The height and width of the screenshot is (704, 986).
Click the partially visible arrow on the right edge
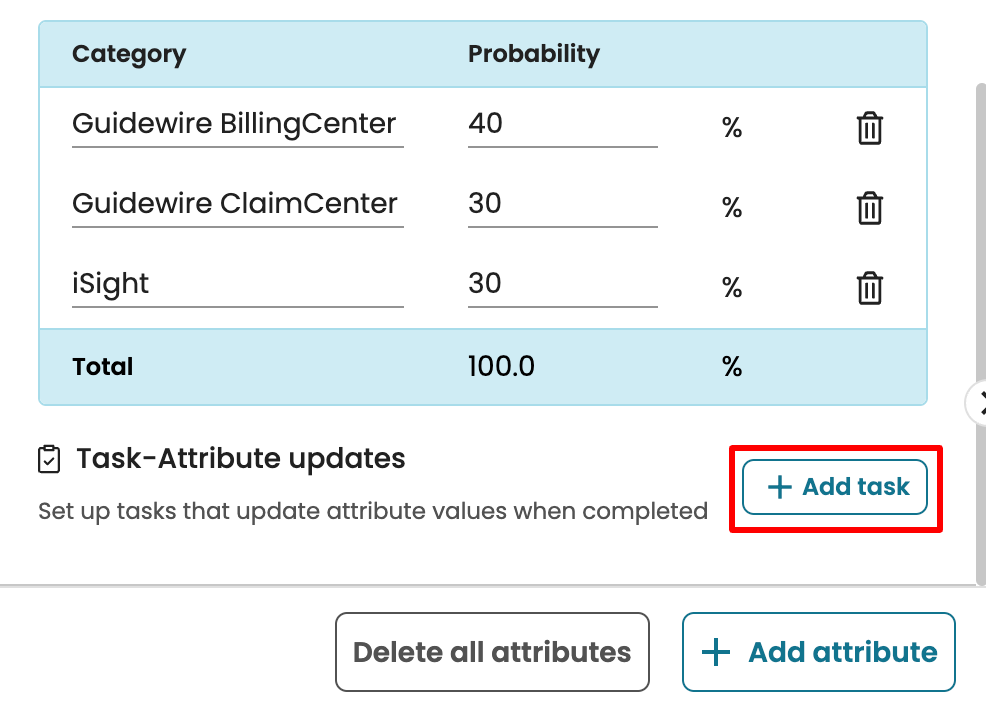click(978, 403)
